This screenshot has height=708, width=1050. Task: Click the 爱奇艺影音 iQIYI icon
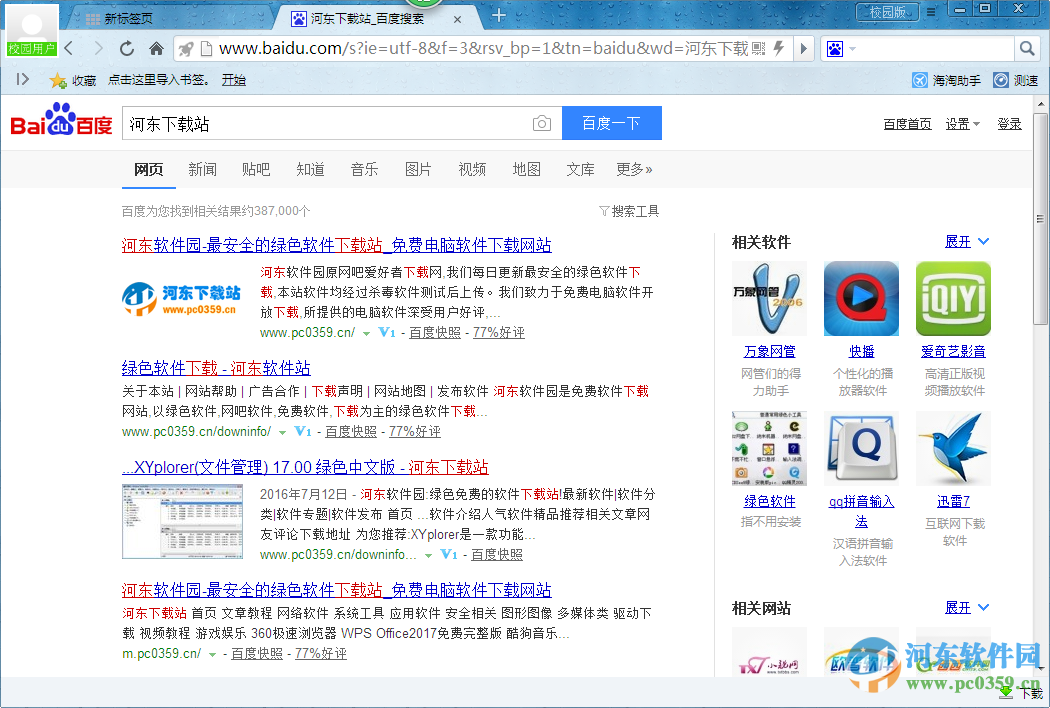pyautogui.click(x=953, y=299)
